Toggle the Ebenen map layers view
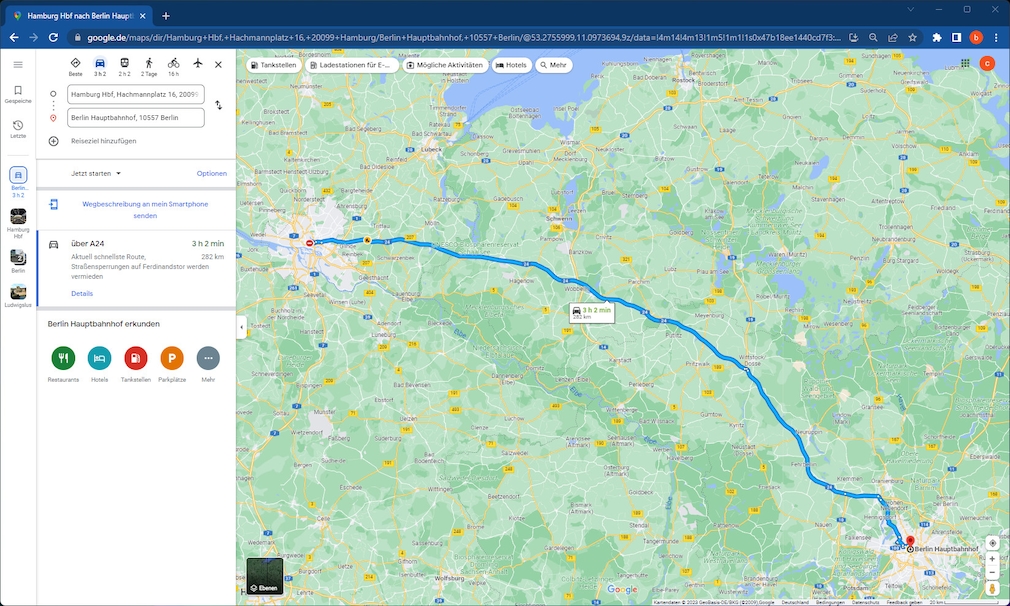This screenshot has width=1010, height=606. [265, 576]
